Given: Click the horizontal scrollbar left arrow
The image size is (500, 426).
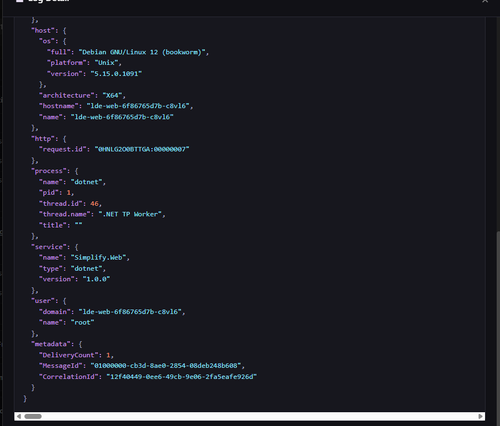Looking at the screenshot, I should click(19, 416).
